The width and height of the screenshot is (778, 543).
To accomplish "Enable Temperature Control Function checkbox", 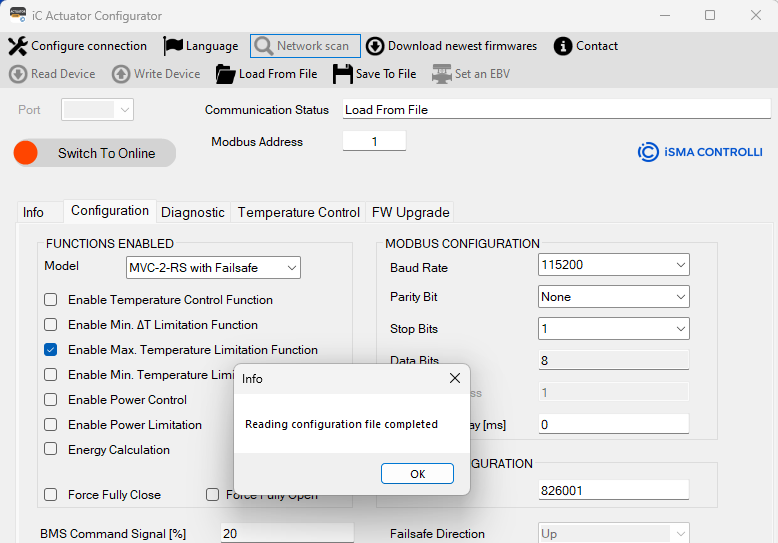I will click(51, 300).
